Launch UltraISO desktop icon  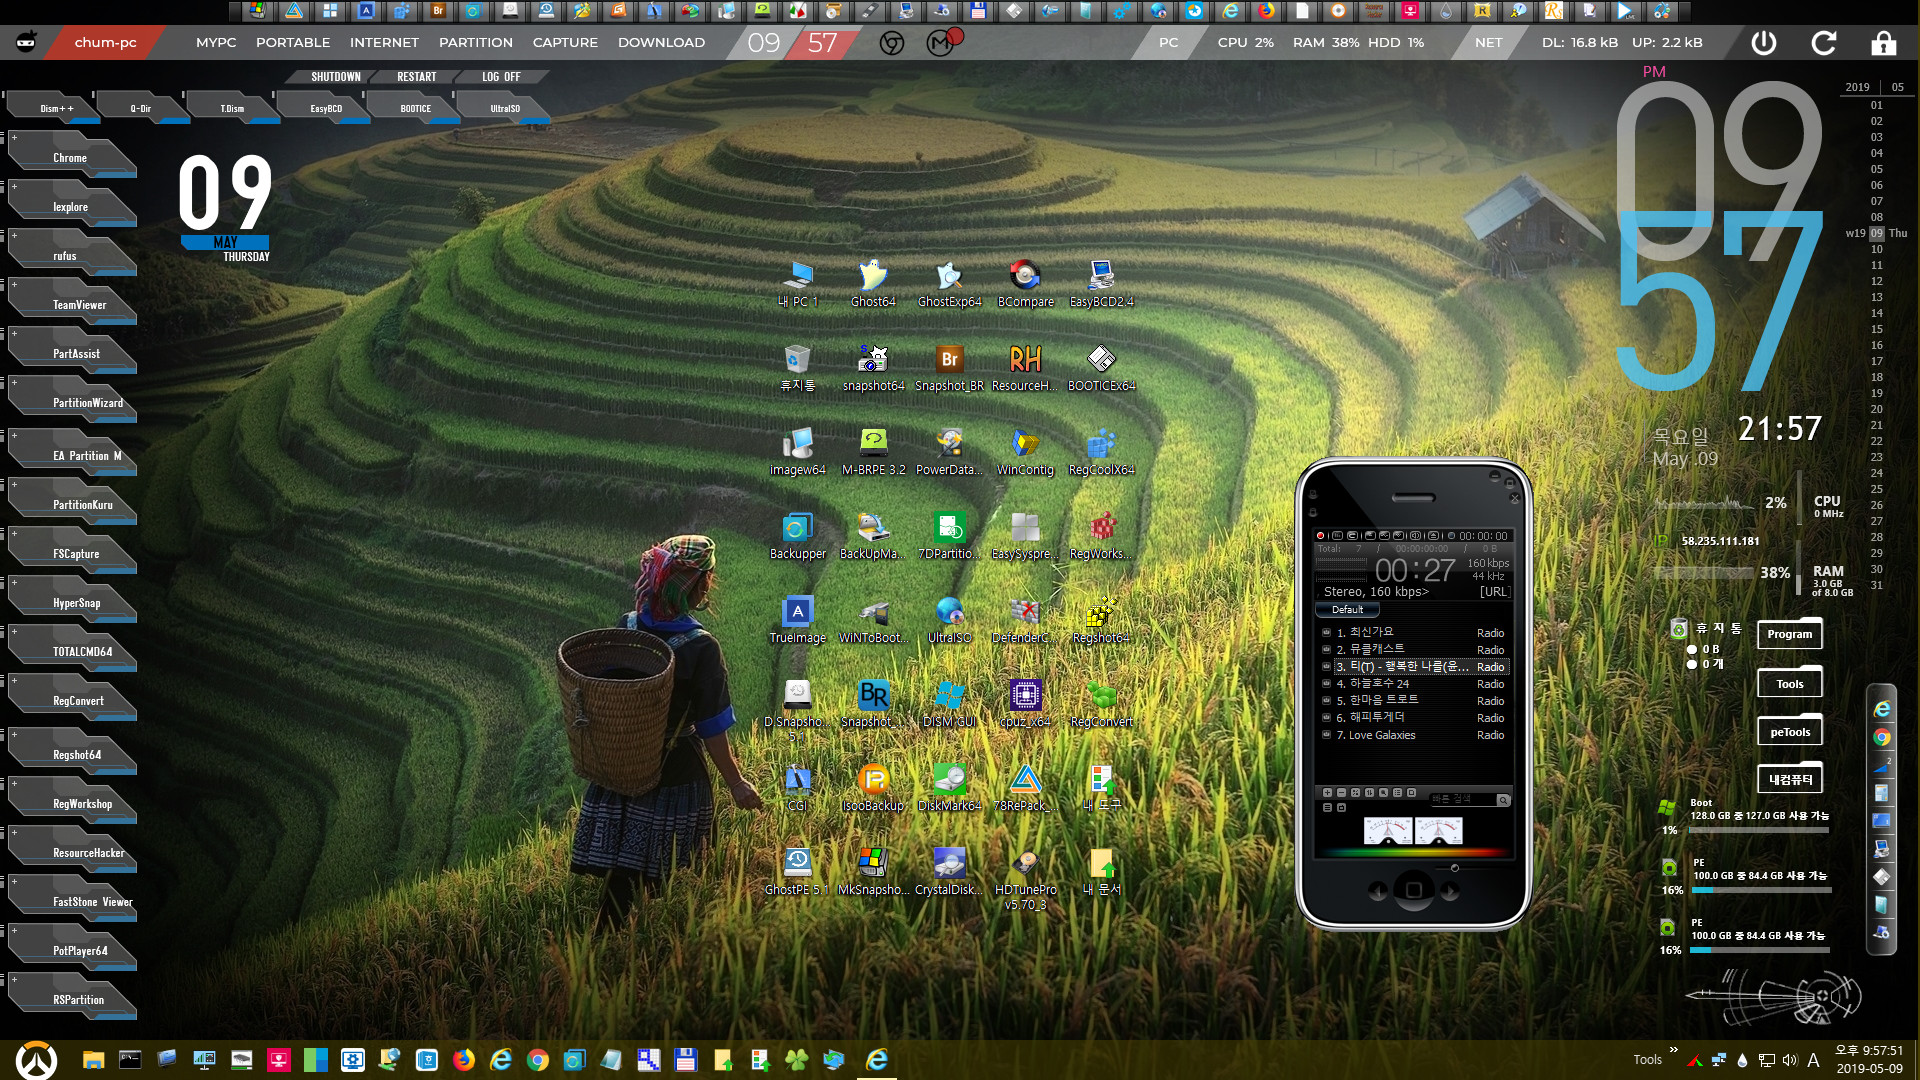[x=949, y=619]
